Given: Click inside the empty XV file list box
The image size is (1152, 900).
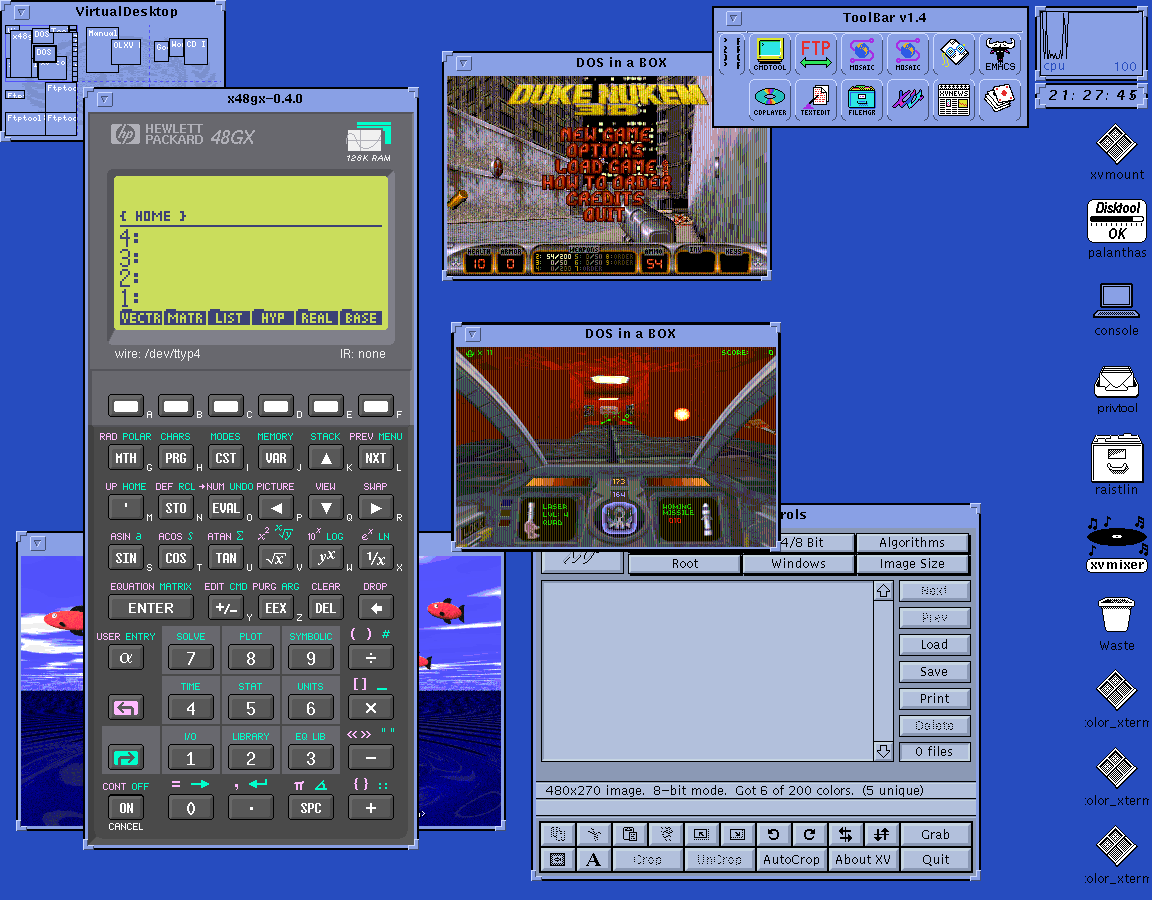Looking at the screenshot, I should [x=708, y=671].
